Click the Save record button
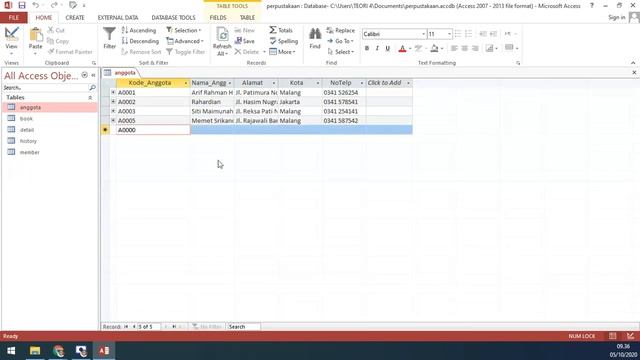This screenshot has height=360, width=640. tap(244, 41)
